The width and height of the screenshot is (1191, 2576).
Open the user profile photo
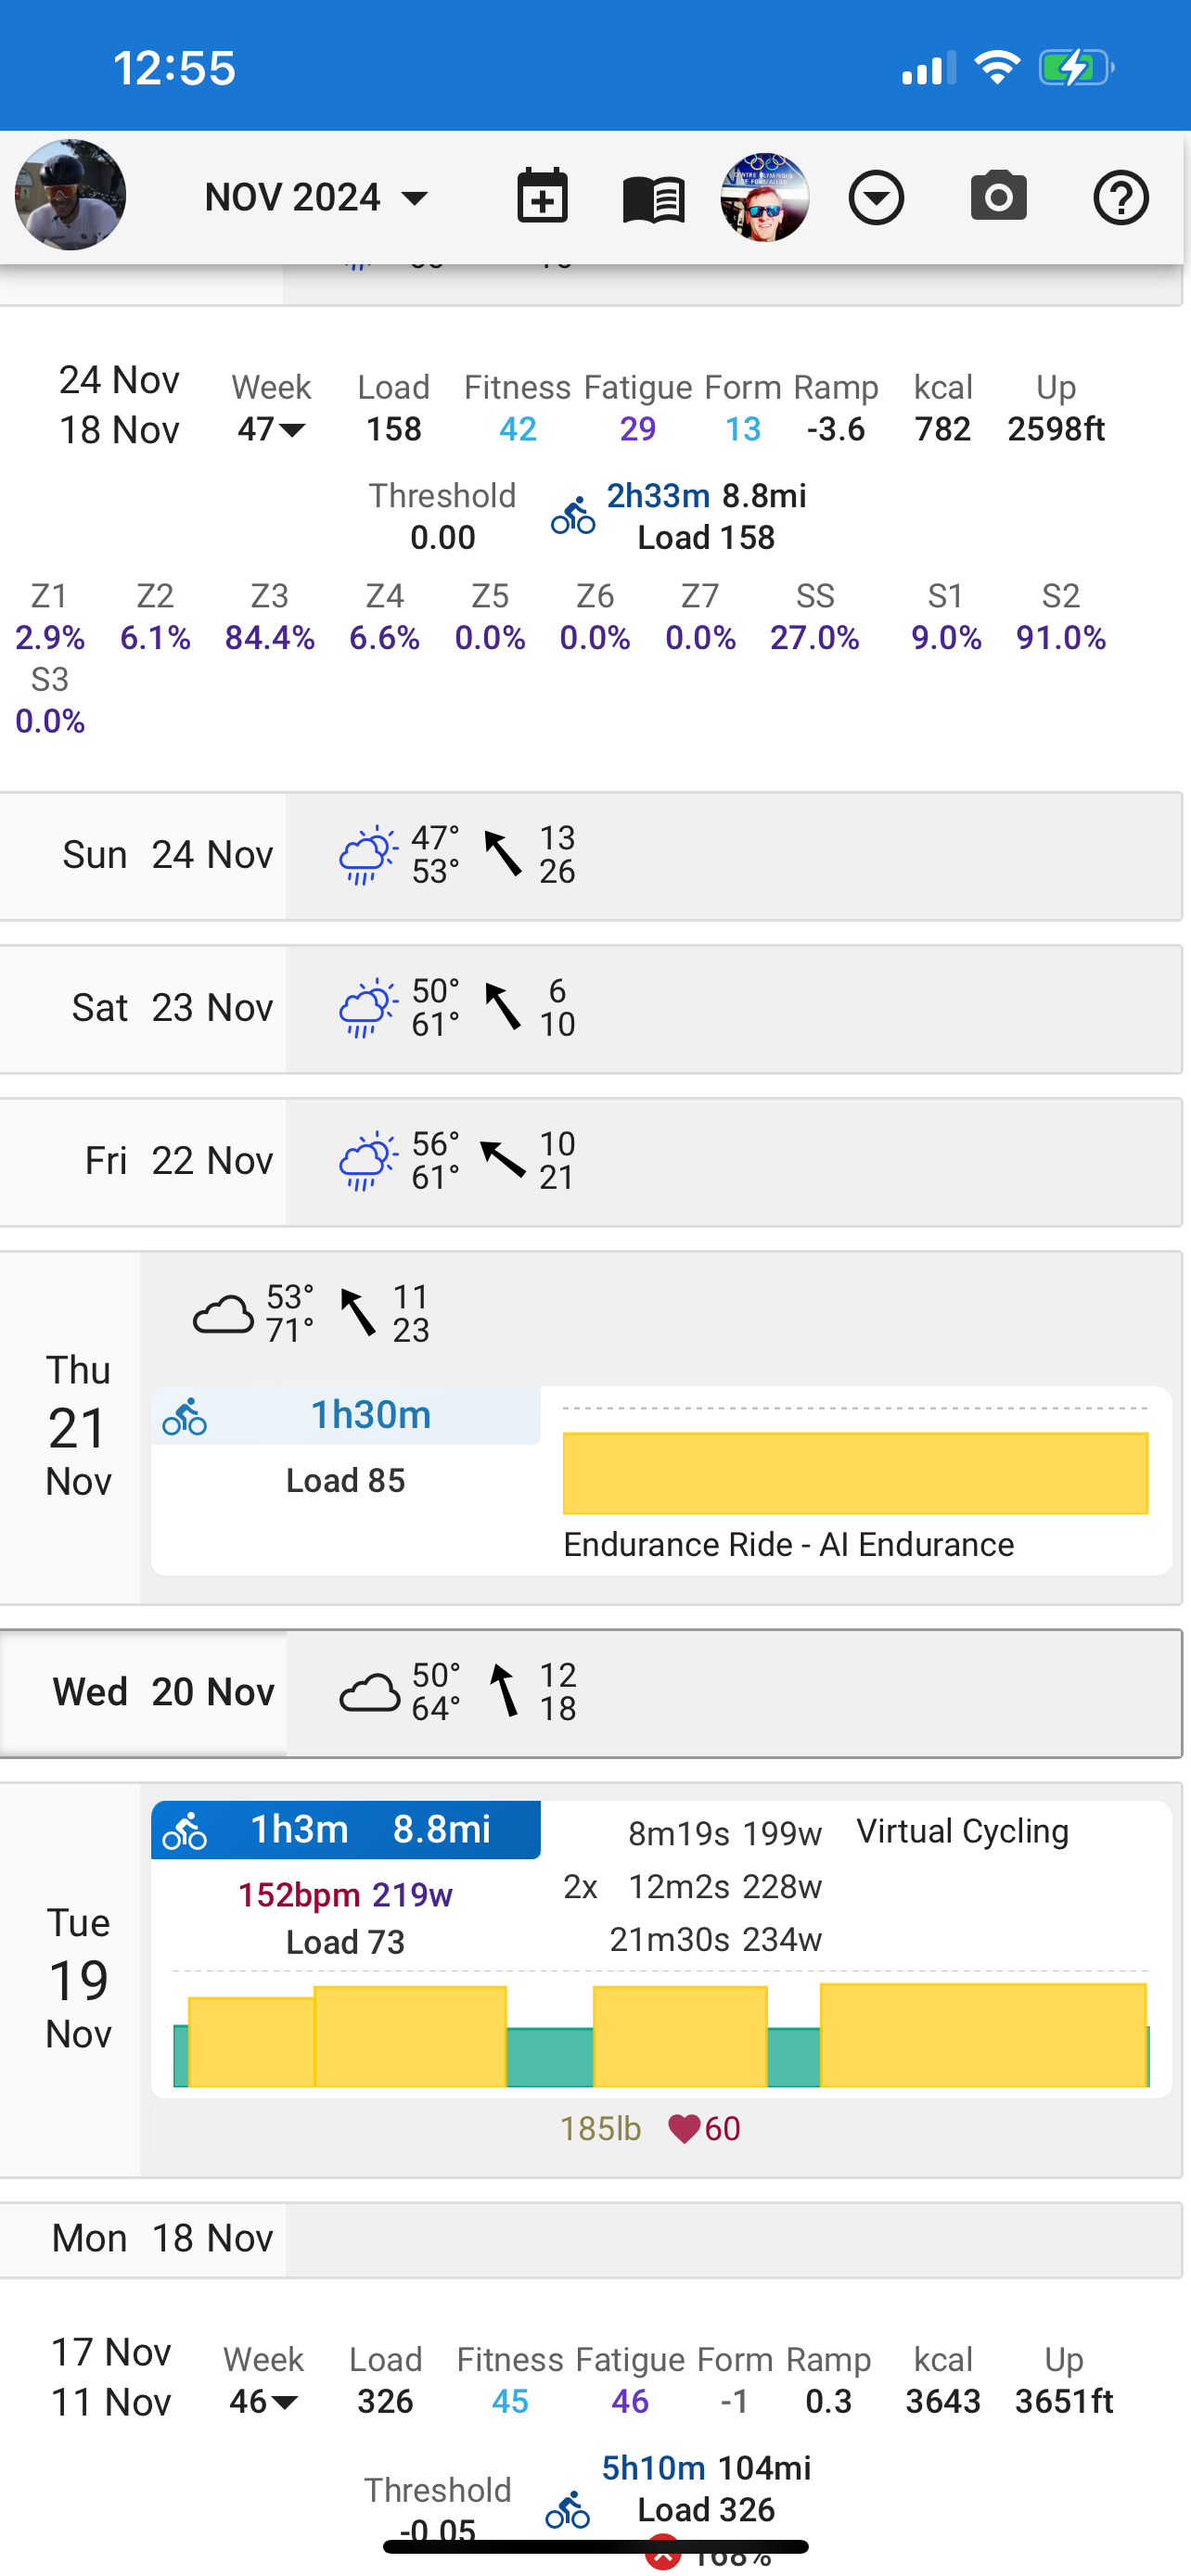tap(70, 194)
